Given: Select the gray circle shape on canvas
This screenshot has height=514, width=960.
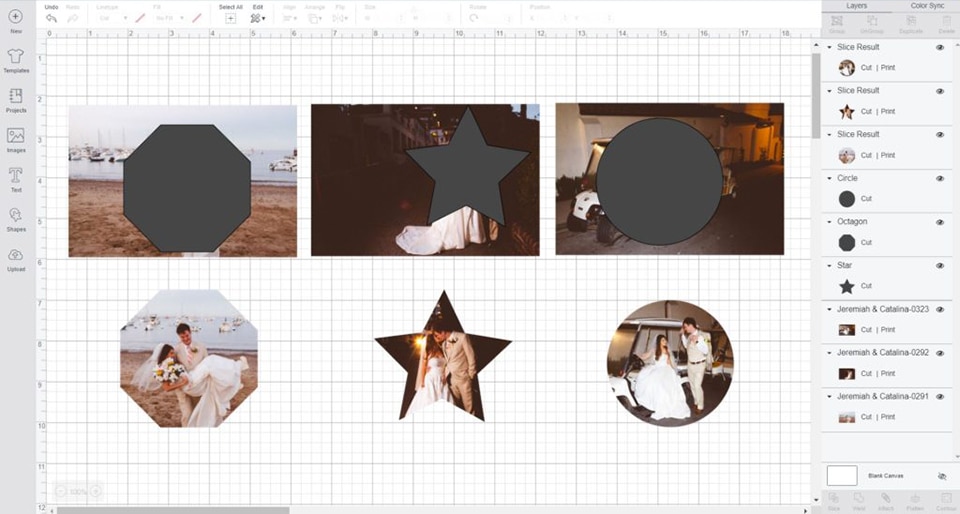Looking at the screenshot, I should (659, 181).
